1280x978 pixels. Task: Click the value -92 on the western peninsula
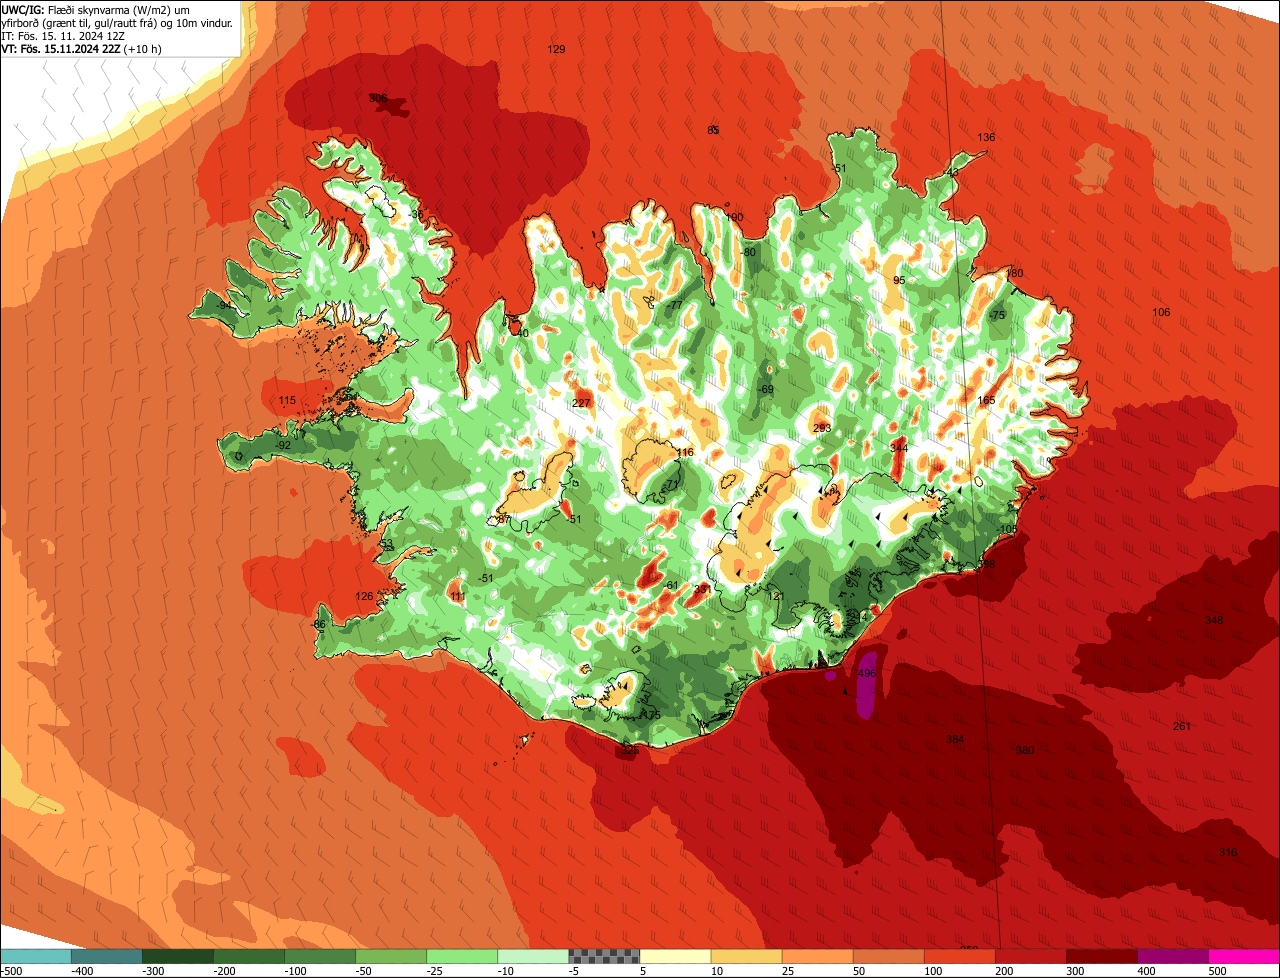pos(283,445)
